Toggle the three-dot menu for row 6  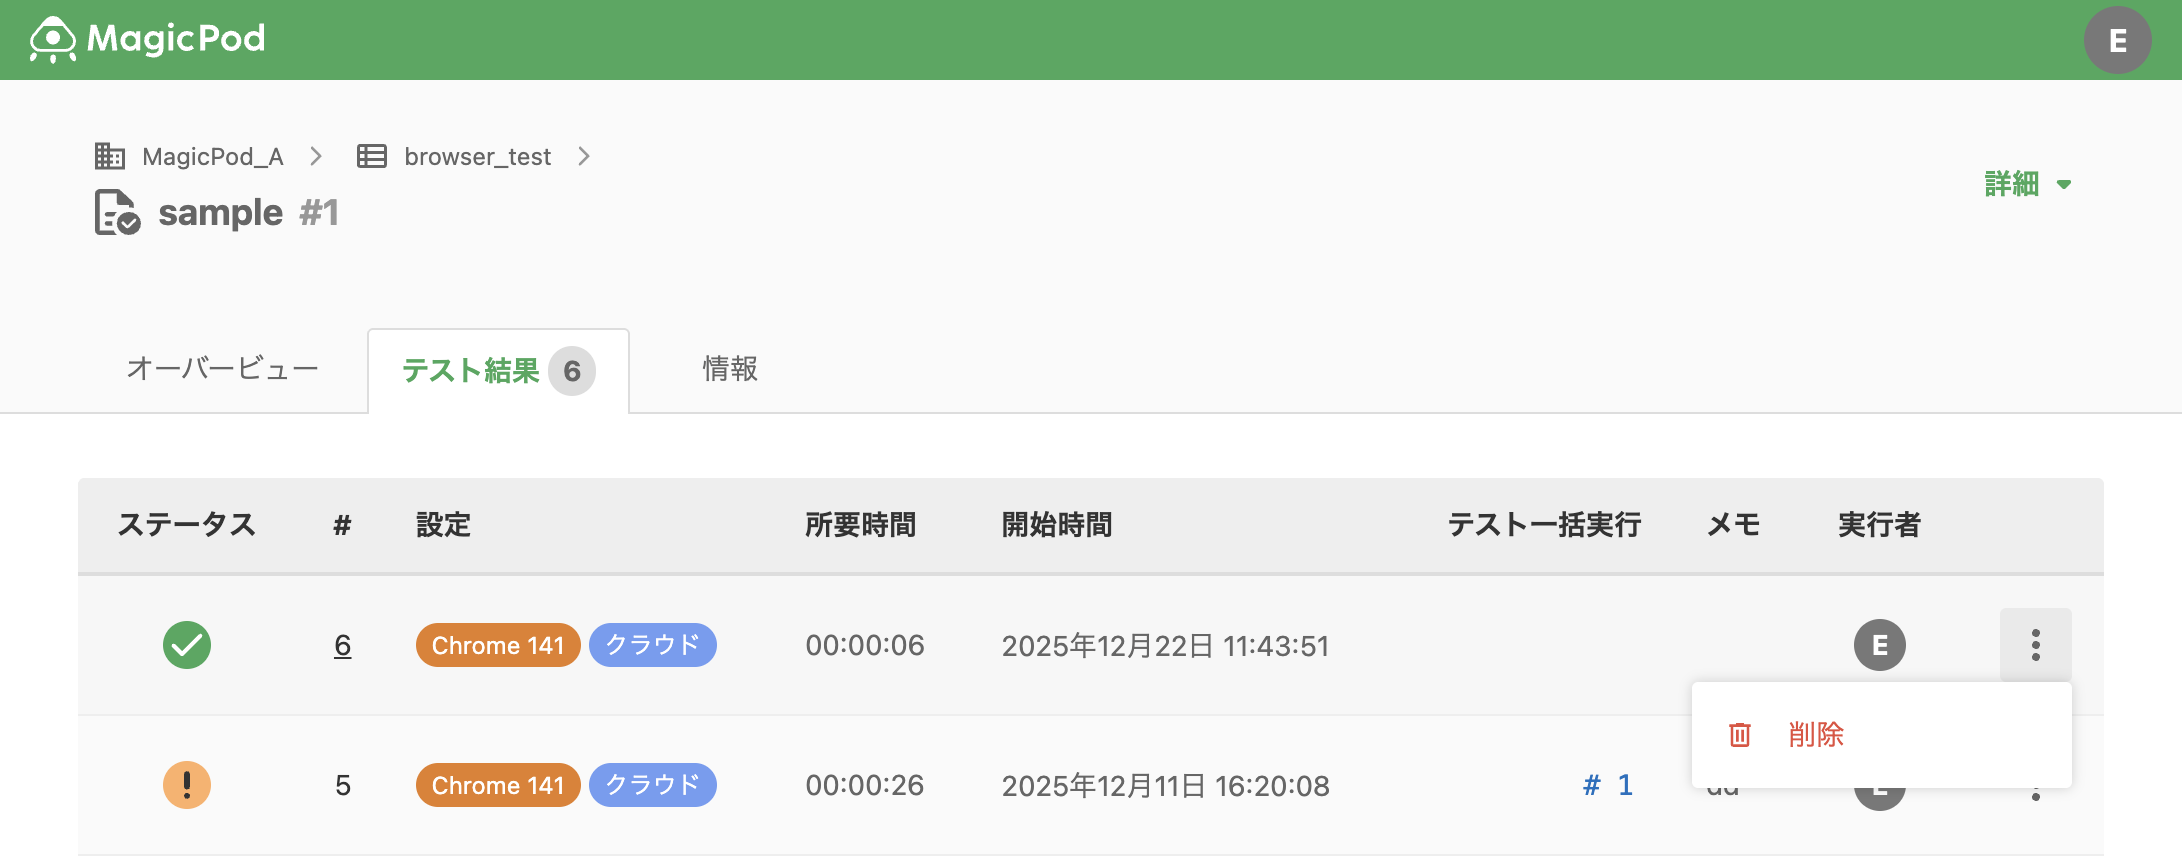(2036, 645)
